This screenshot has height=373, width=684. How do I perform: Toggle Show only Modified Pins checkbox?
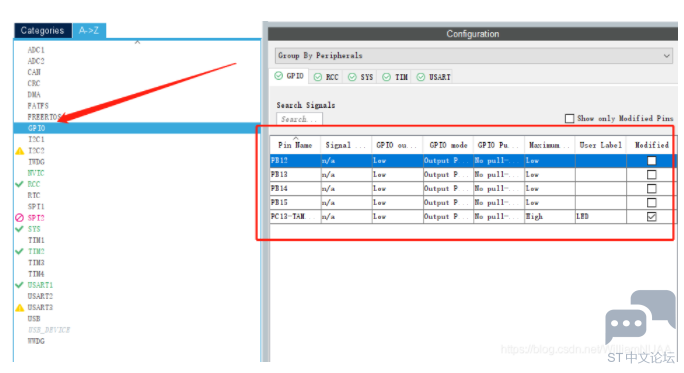pyautogui.click(x=569, y=119)
